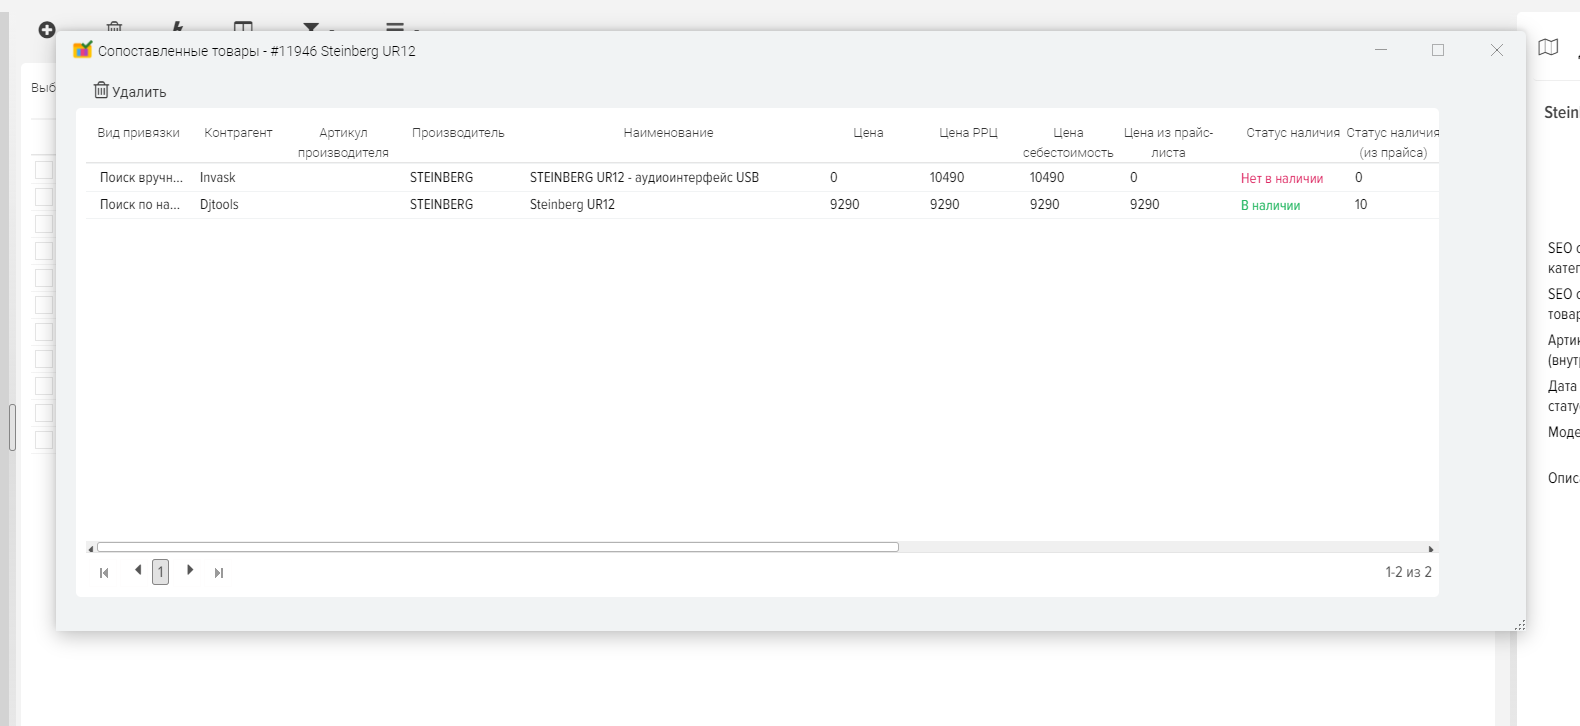The image size is (1580, 726).
Task: Click the plus icon in the background toolbar
Action: point(46,30)
